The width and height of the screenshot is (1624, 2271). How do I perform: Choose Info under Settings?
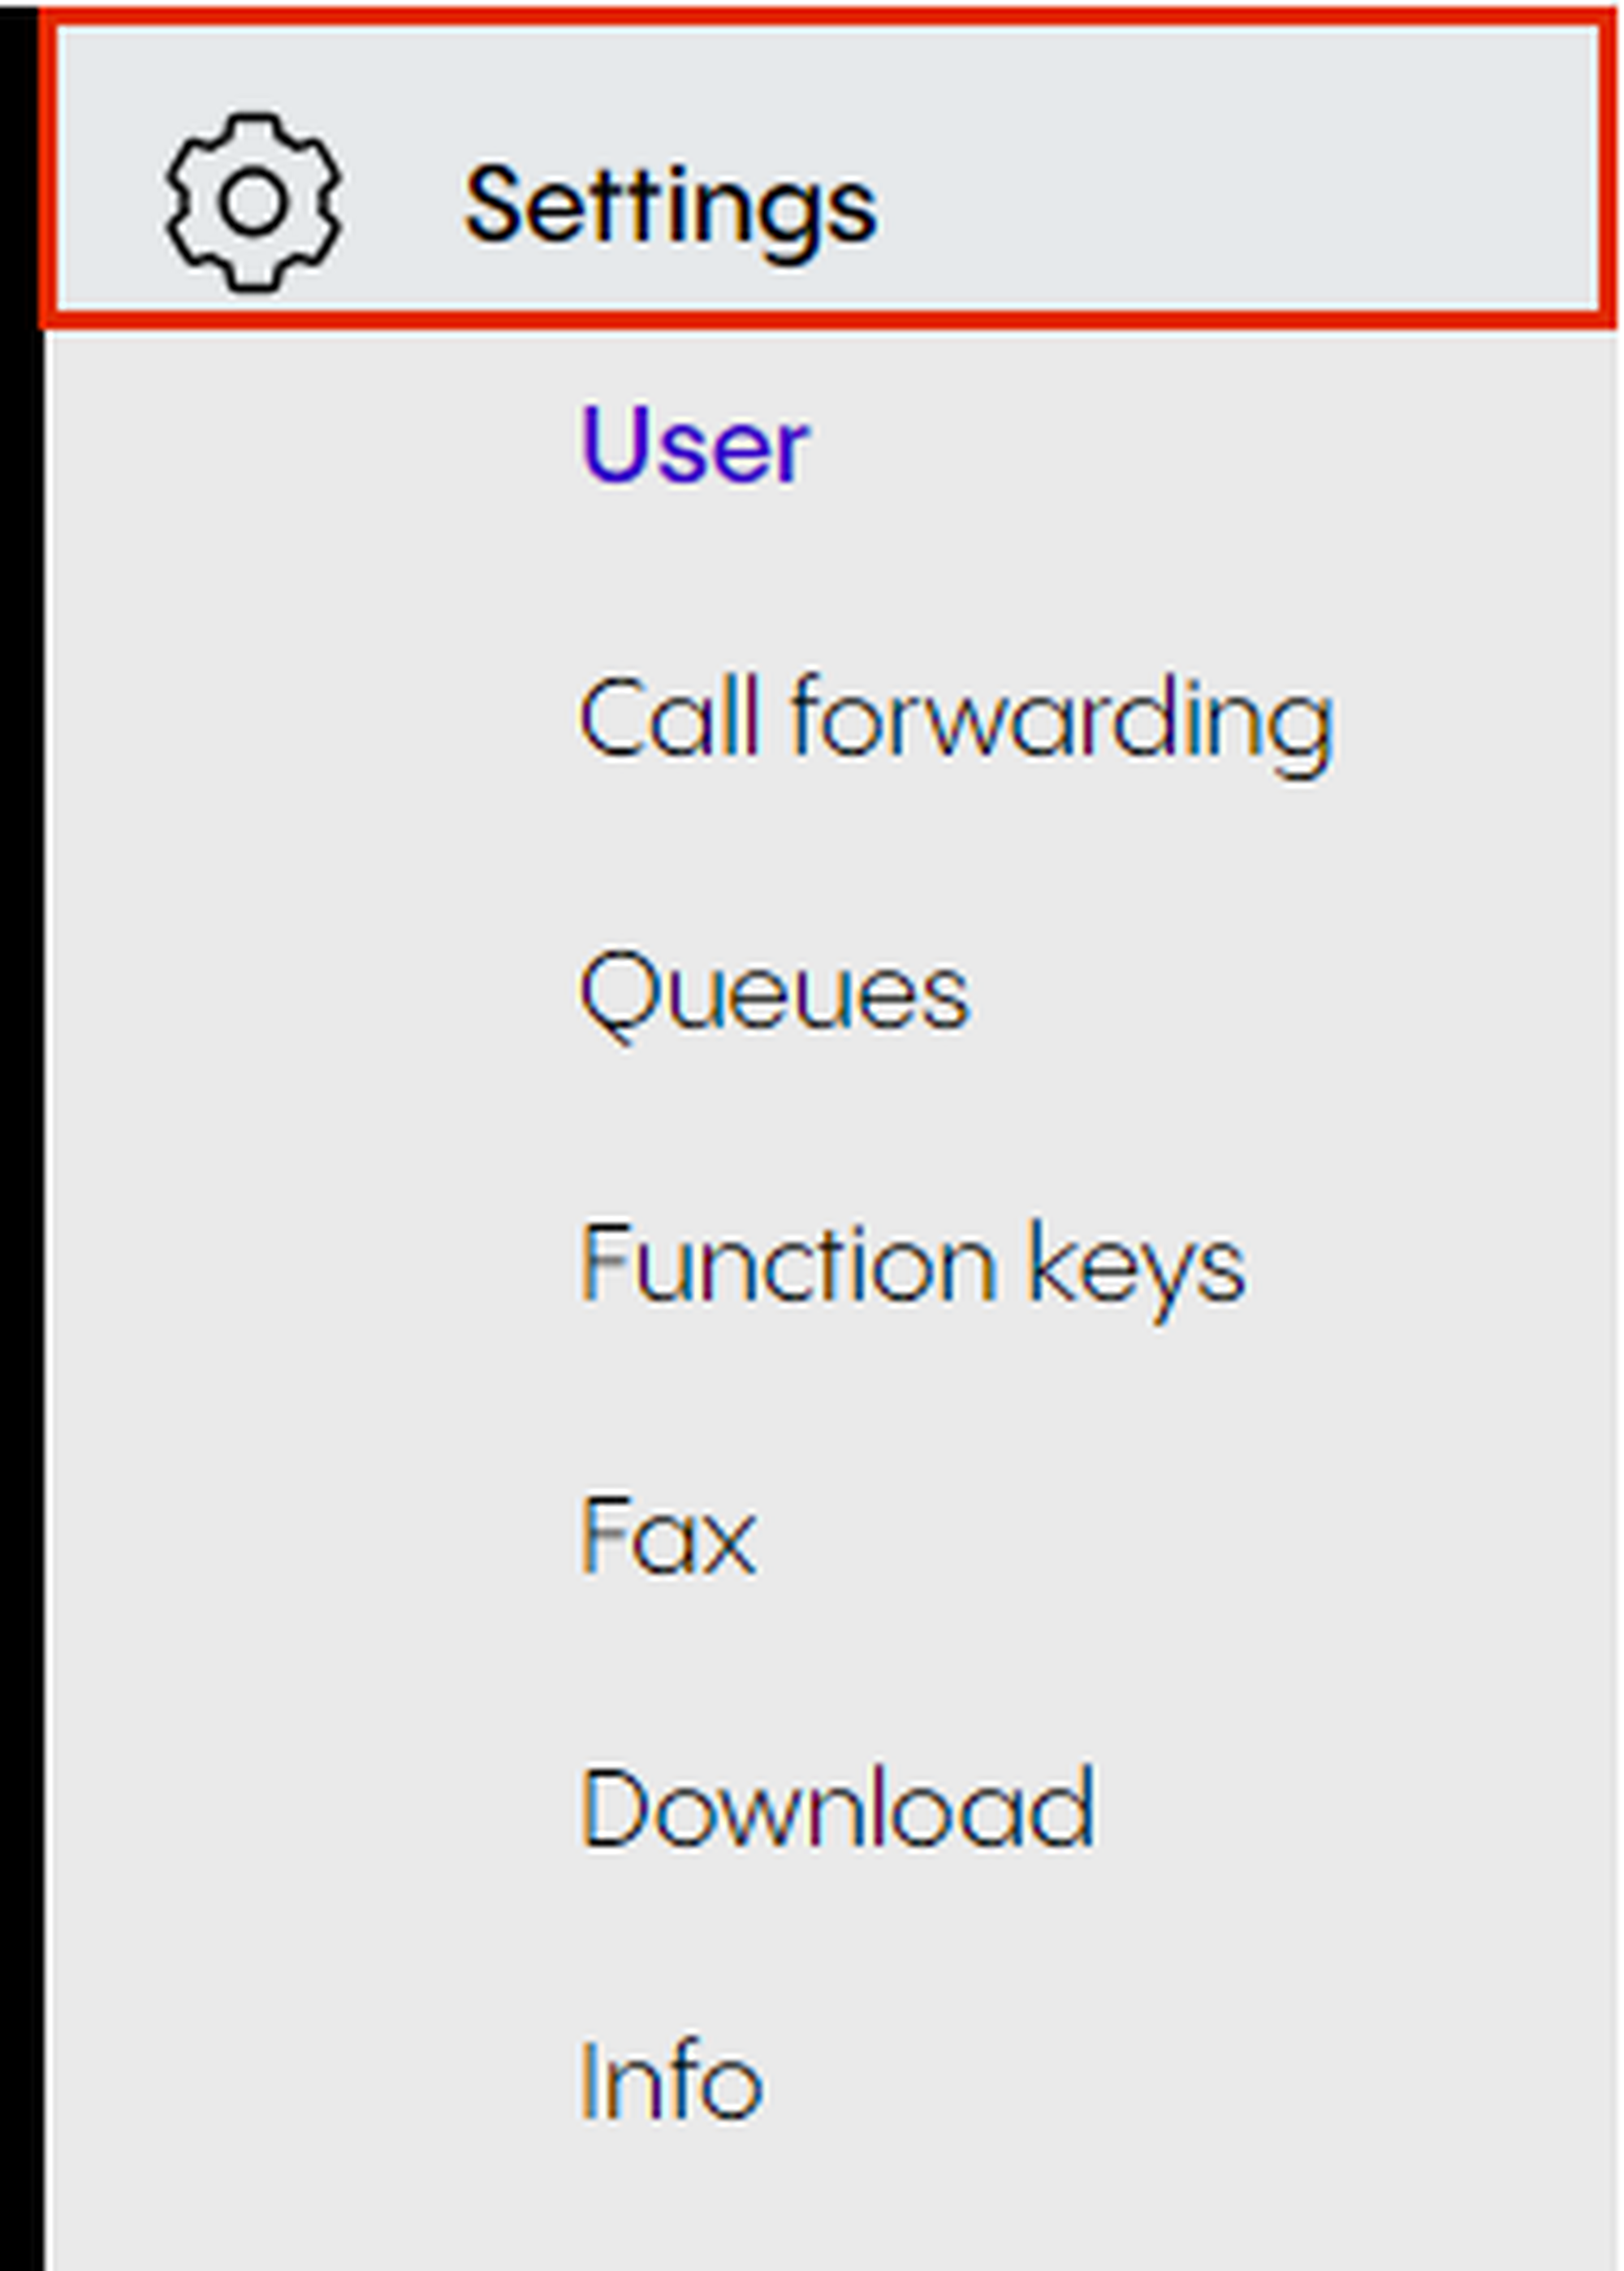tap(671, 2082)
